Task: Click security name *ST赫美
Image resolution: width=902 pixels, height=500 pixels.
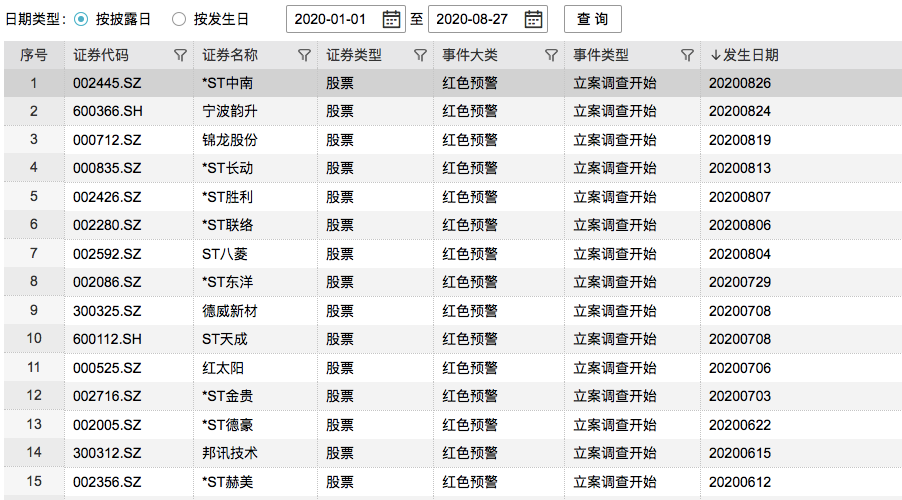Action: pos(227,482)
